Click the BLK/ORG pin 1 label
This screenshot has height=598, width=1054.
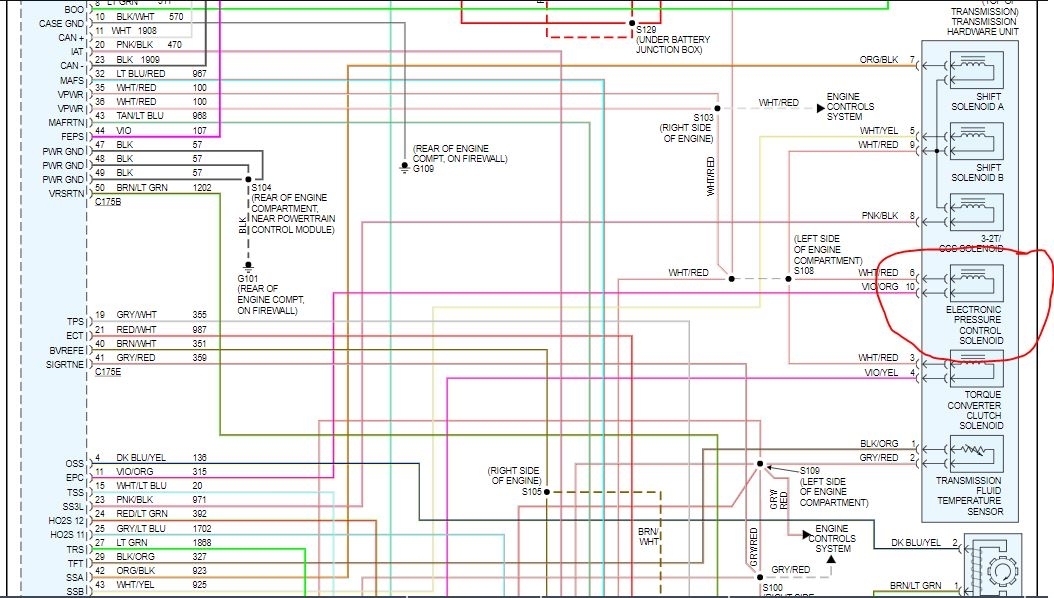click(888, 443)
